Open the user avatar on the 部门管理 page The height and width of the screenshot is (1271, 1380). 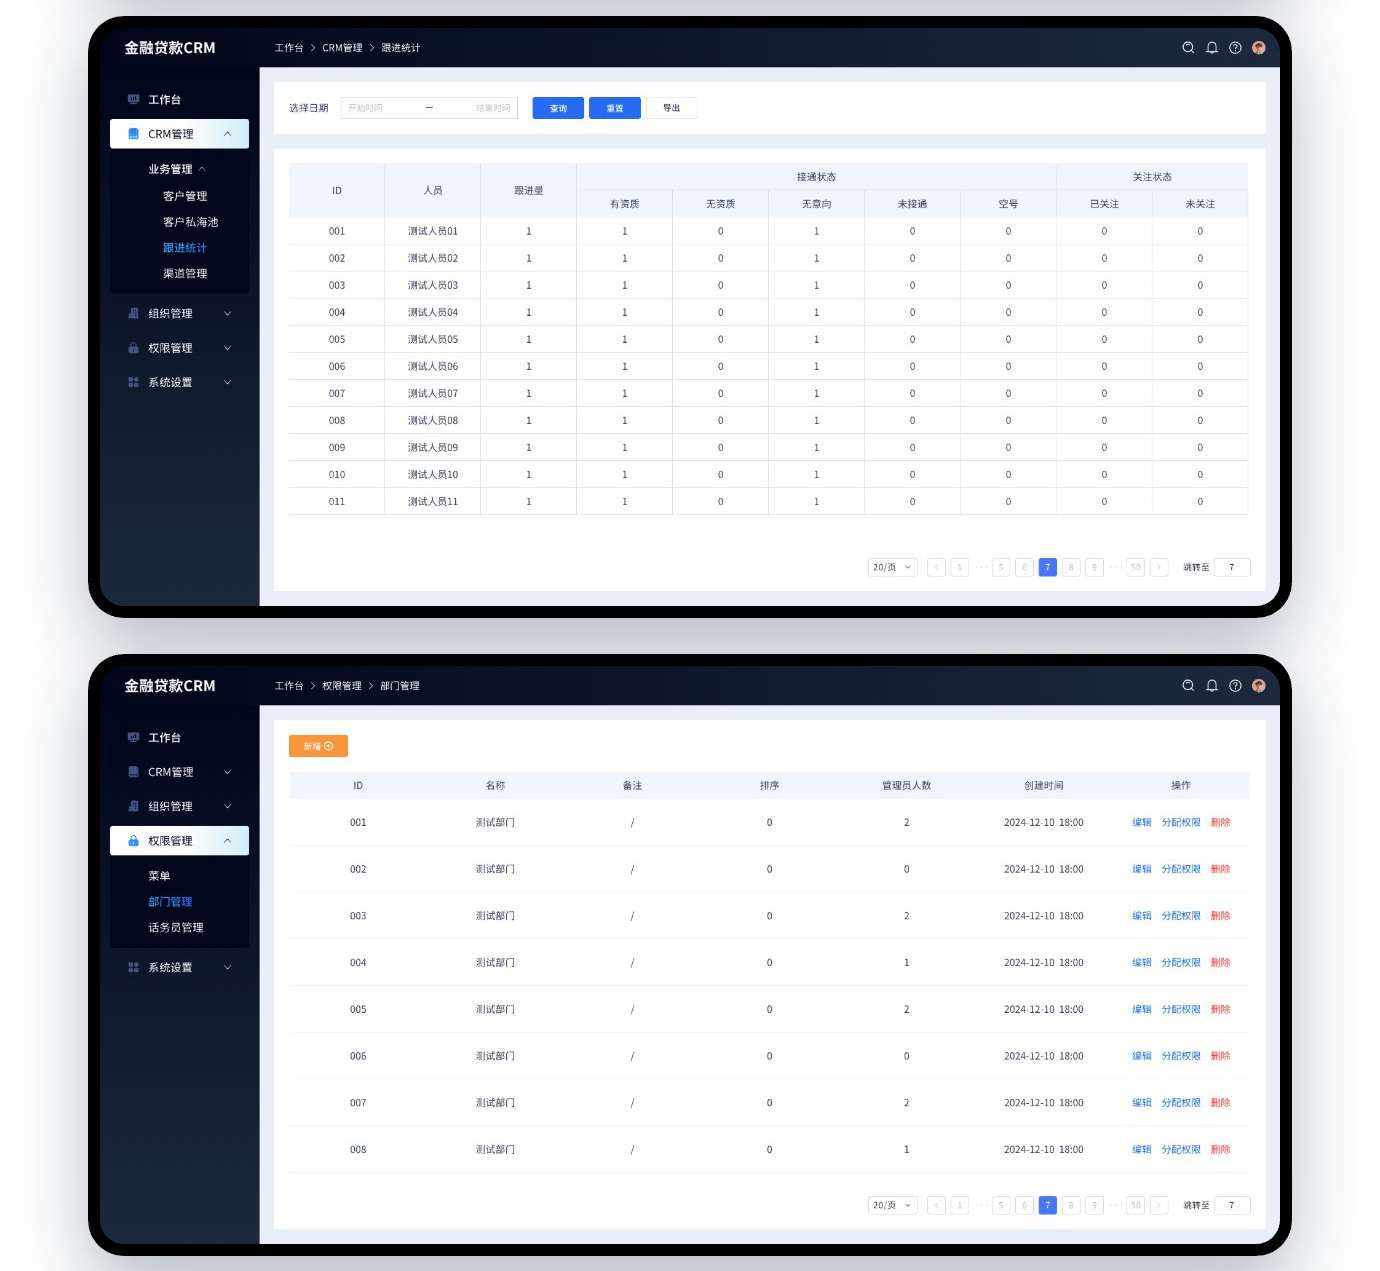(1258, 686)
